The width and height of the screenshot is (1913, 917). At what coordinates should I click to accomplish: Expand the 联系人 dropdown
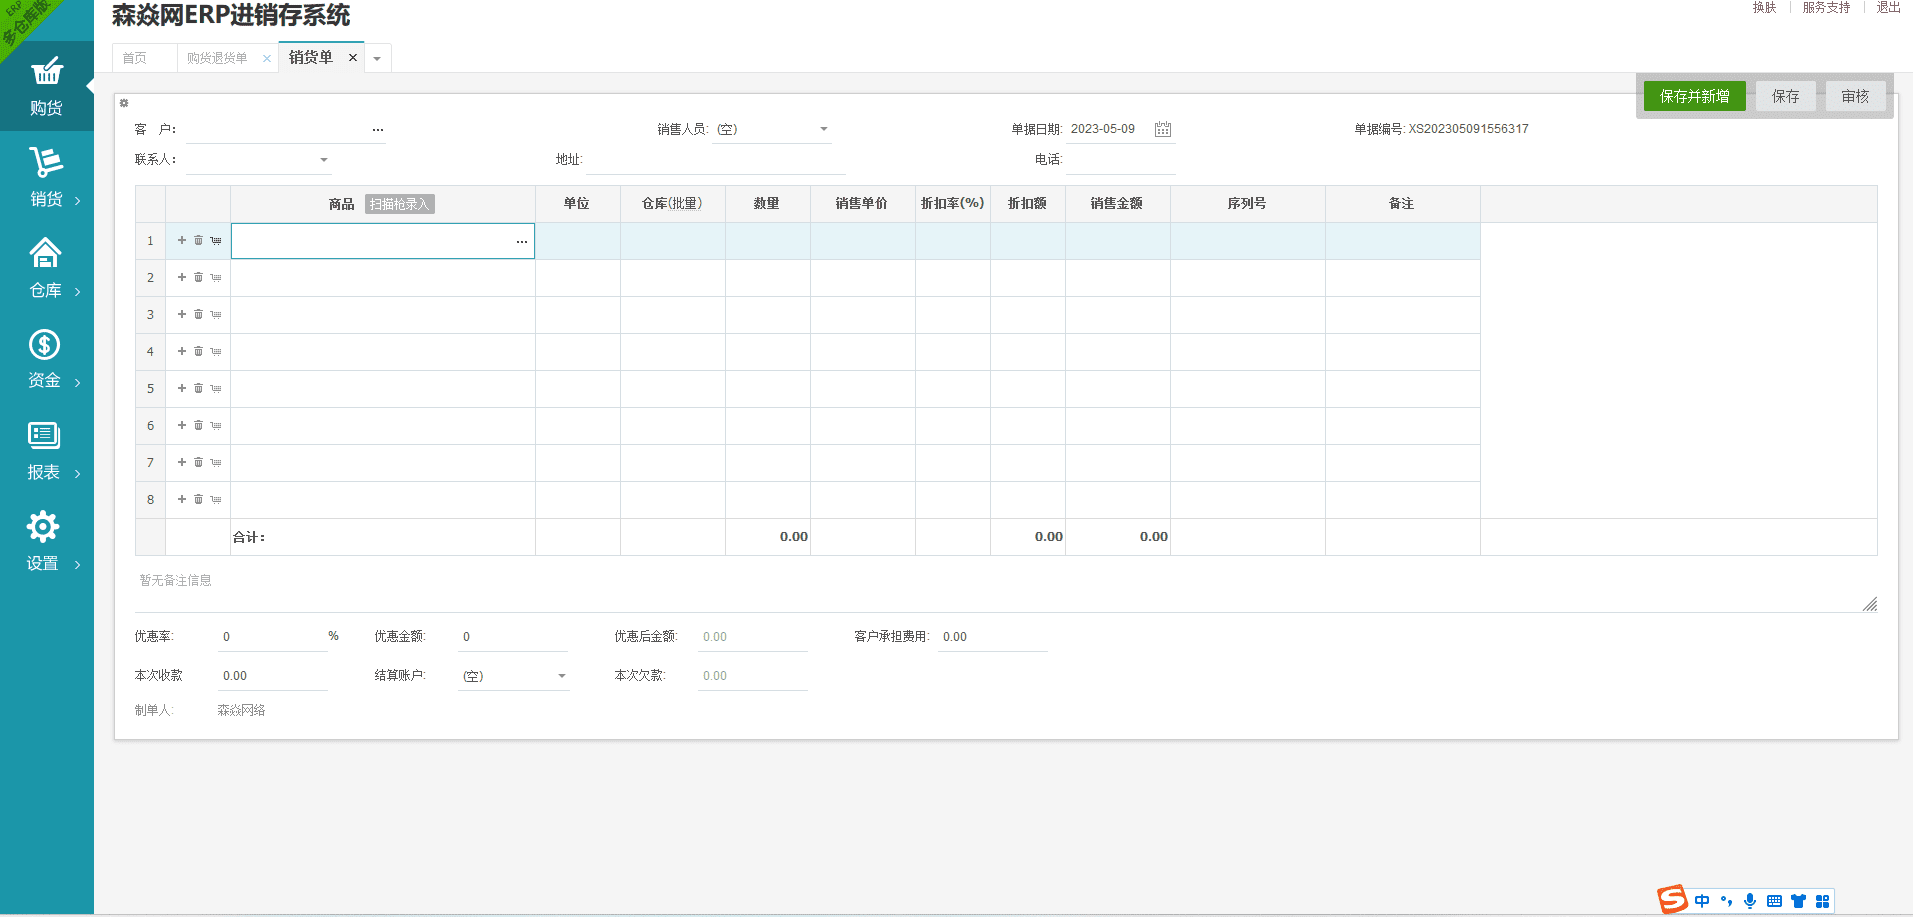(x=324, y=160)
